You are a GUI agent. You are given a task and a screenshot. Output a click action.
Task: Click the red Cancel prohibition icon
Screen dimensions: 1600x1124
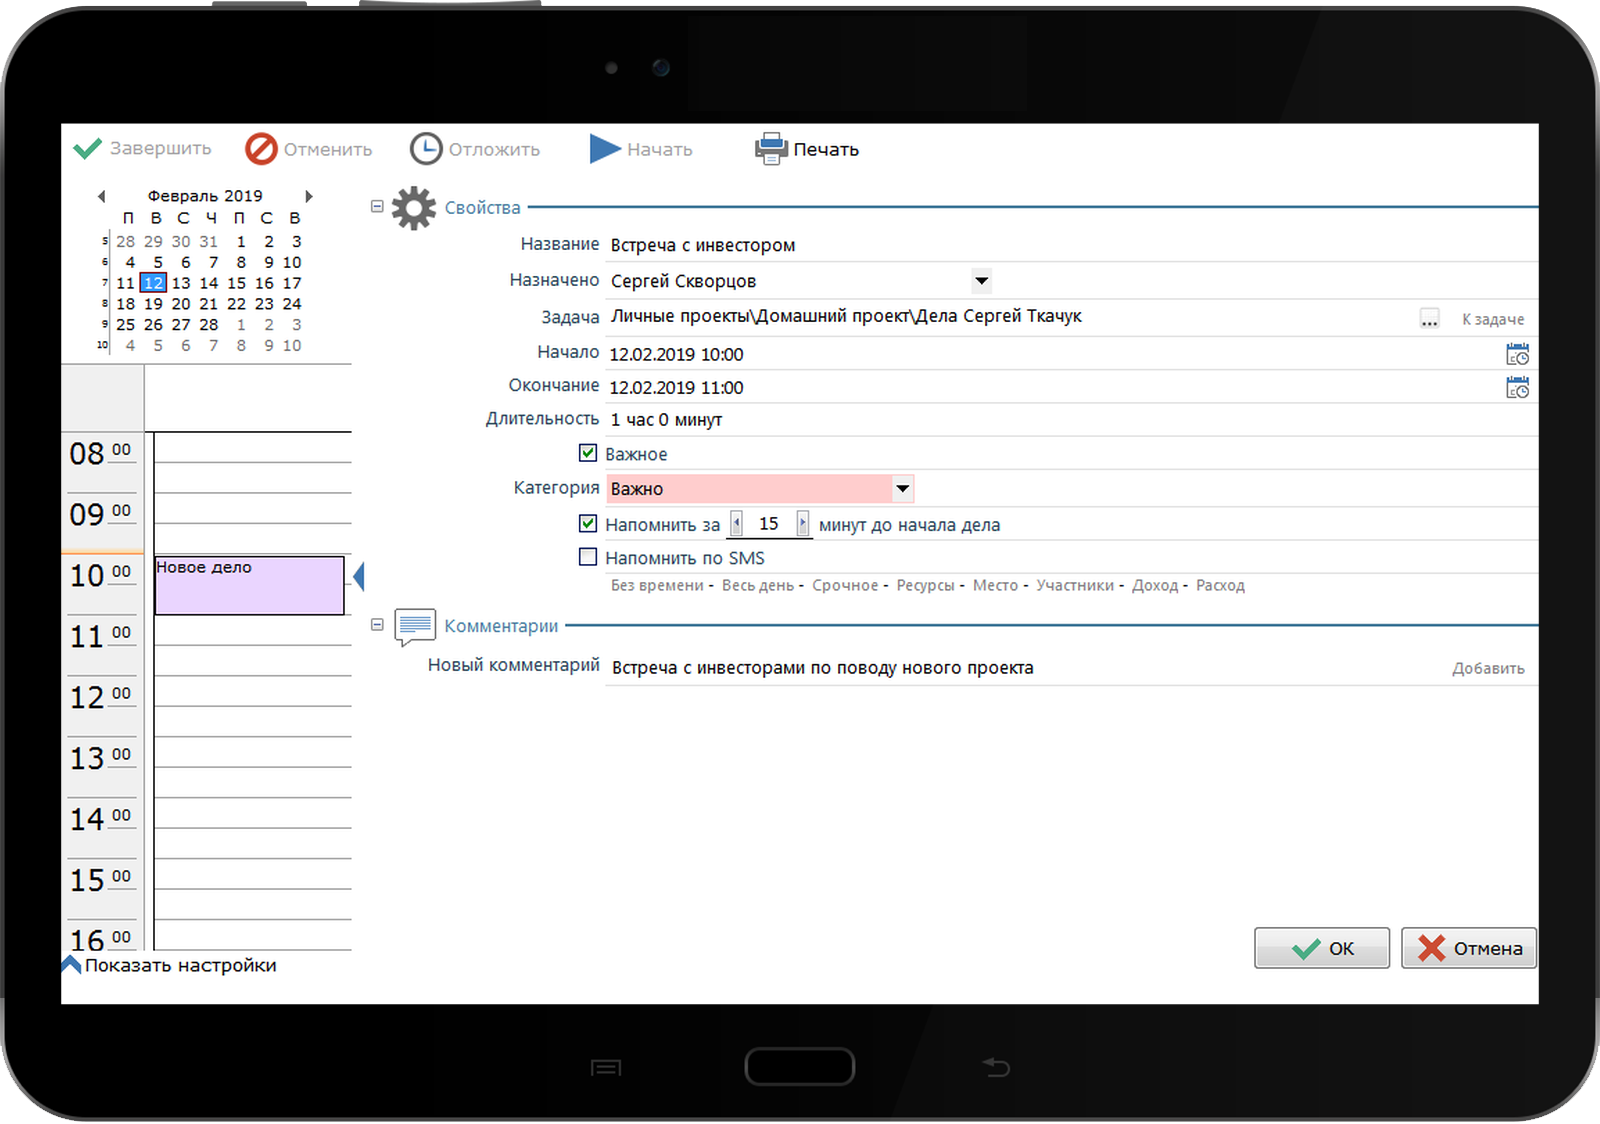pyautogui.click(x=261, y=149)
